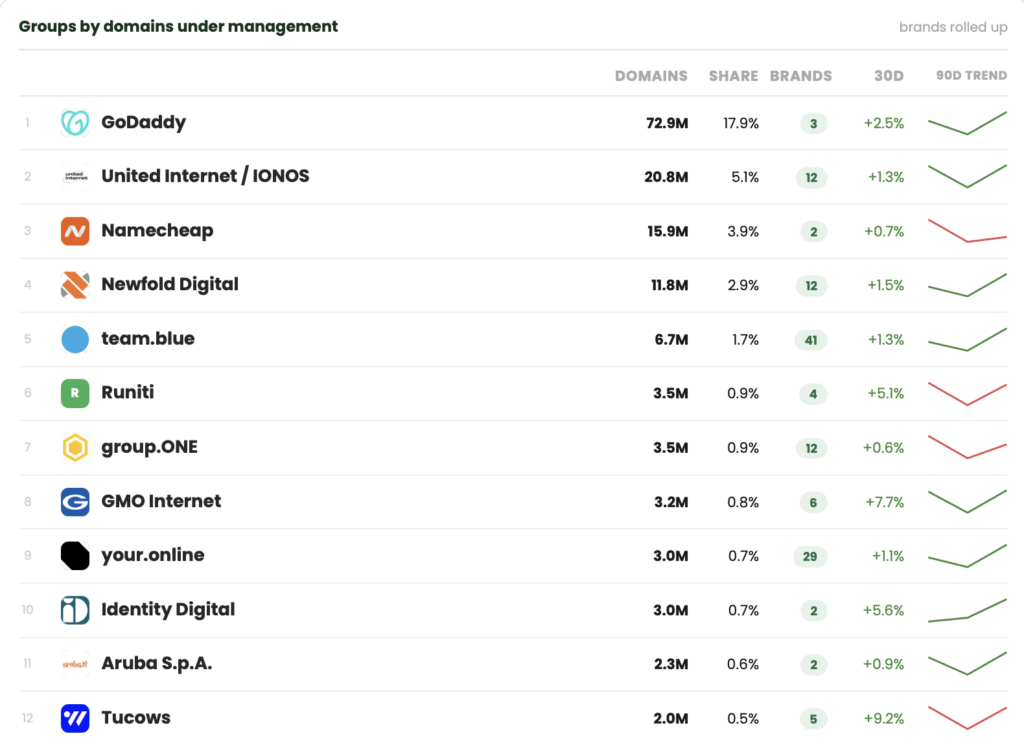
Task: Click the Aruba S.p.A. logo icon
Action: point(75,664)
